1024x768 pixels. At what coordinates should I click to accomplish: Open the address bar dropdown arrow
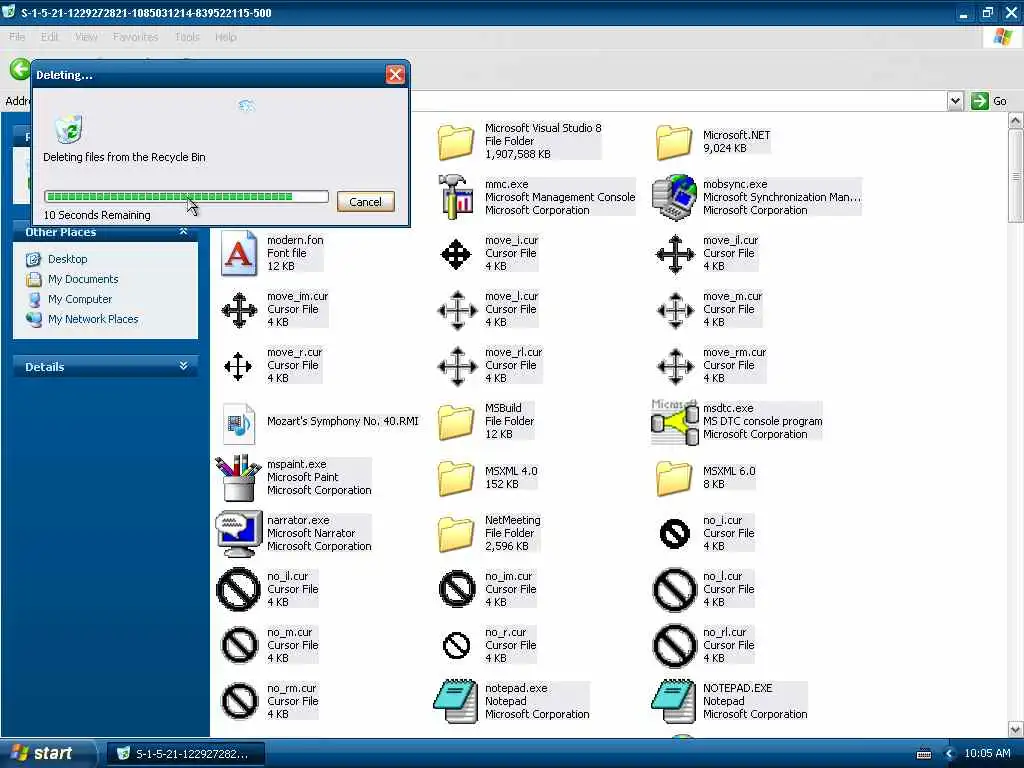pyautogui.click(x=955, y=101)
